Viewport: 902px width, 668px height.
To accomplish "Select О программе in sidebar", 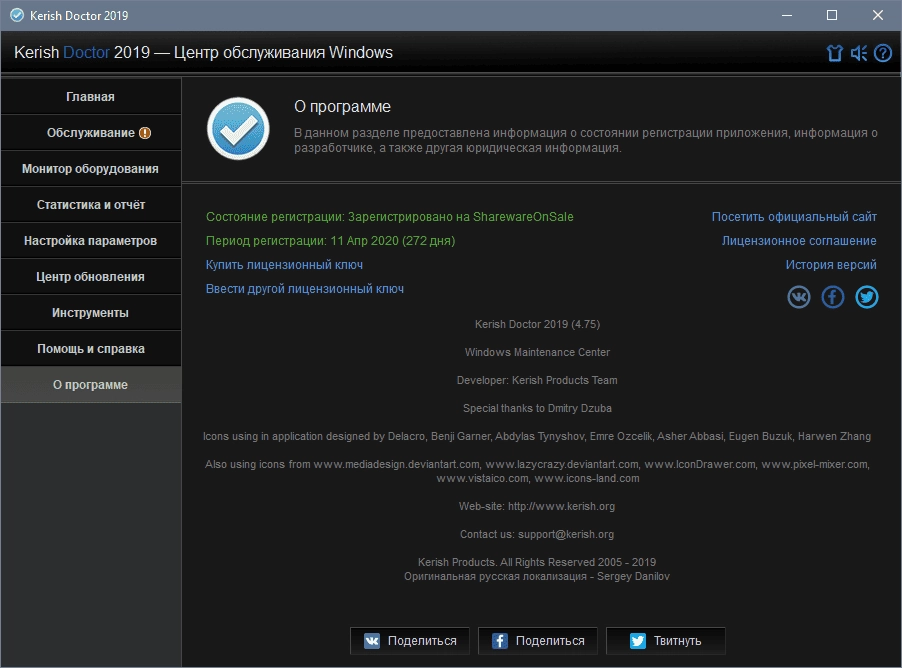I will pos(91,384).
